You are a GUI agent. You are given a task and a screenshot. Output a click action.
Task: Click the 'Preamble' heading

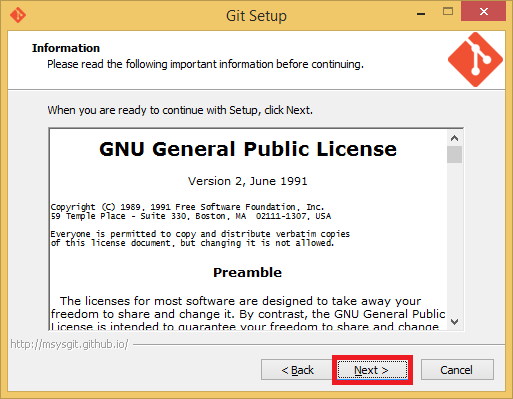click(x=247, y=272)
